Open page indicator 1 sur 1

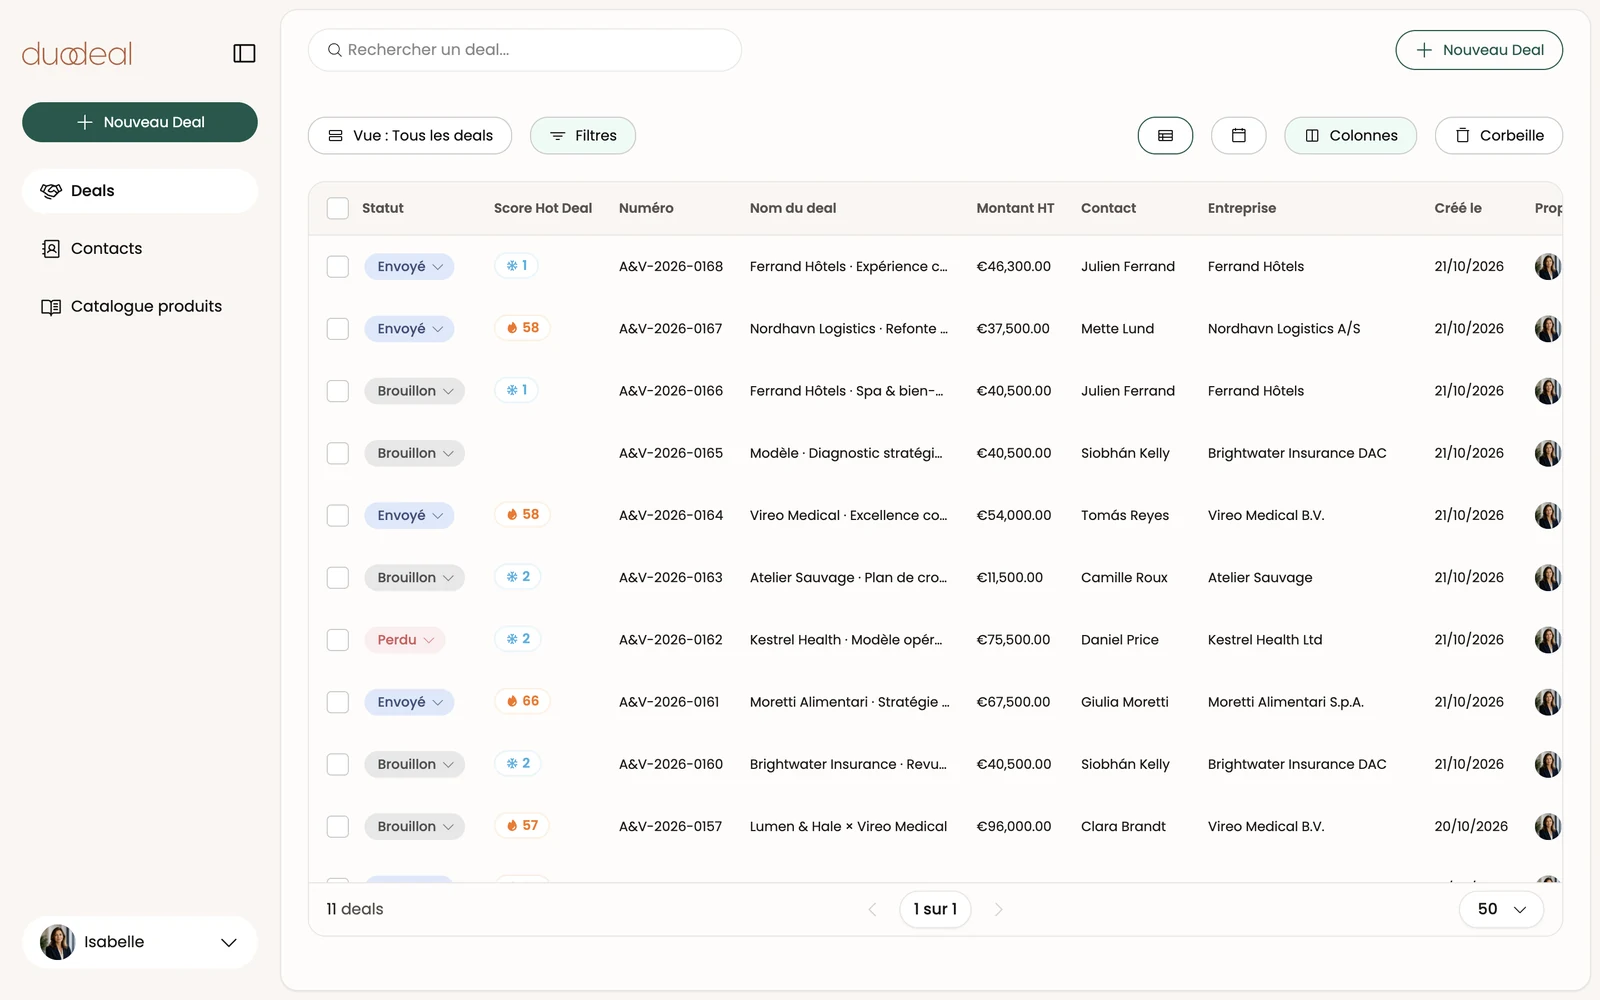(x=935, y=909)
